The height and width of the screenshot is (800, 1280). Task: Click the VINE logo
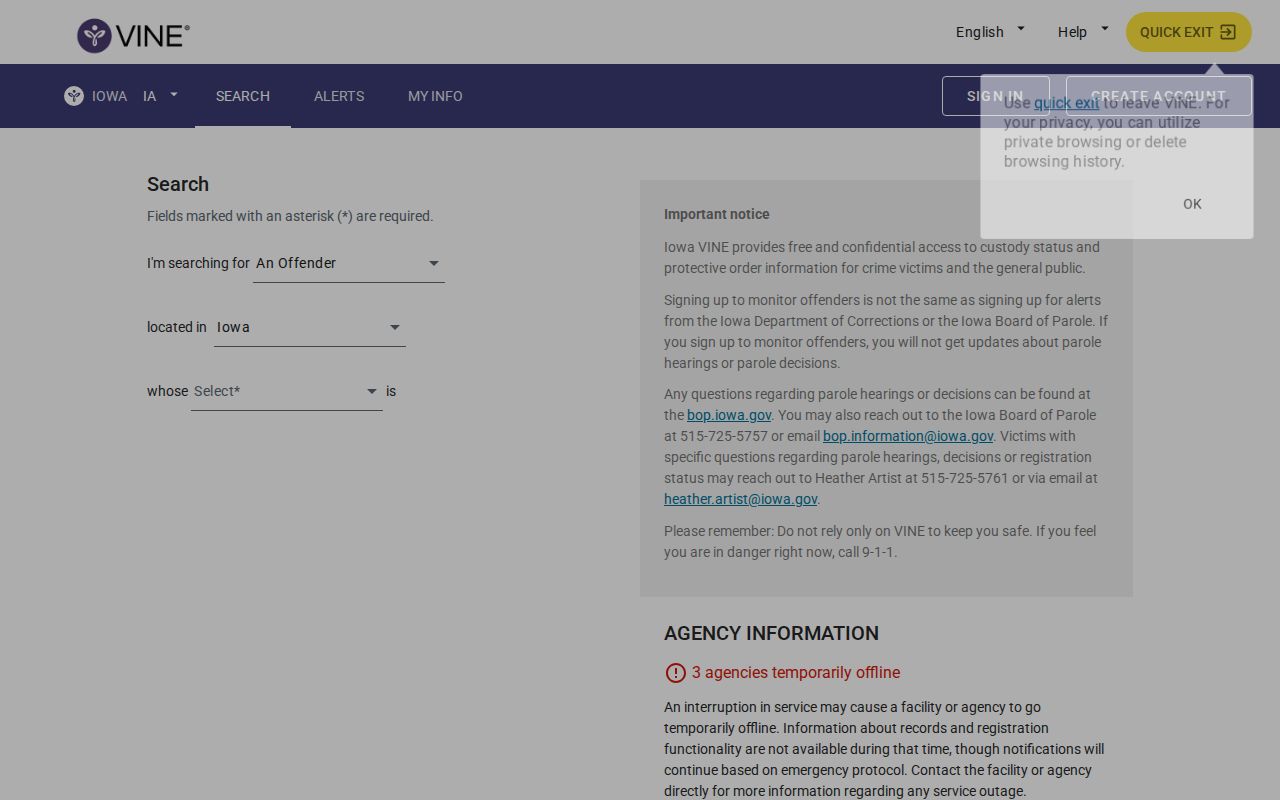pyautogui.click(x=133, y=36)
